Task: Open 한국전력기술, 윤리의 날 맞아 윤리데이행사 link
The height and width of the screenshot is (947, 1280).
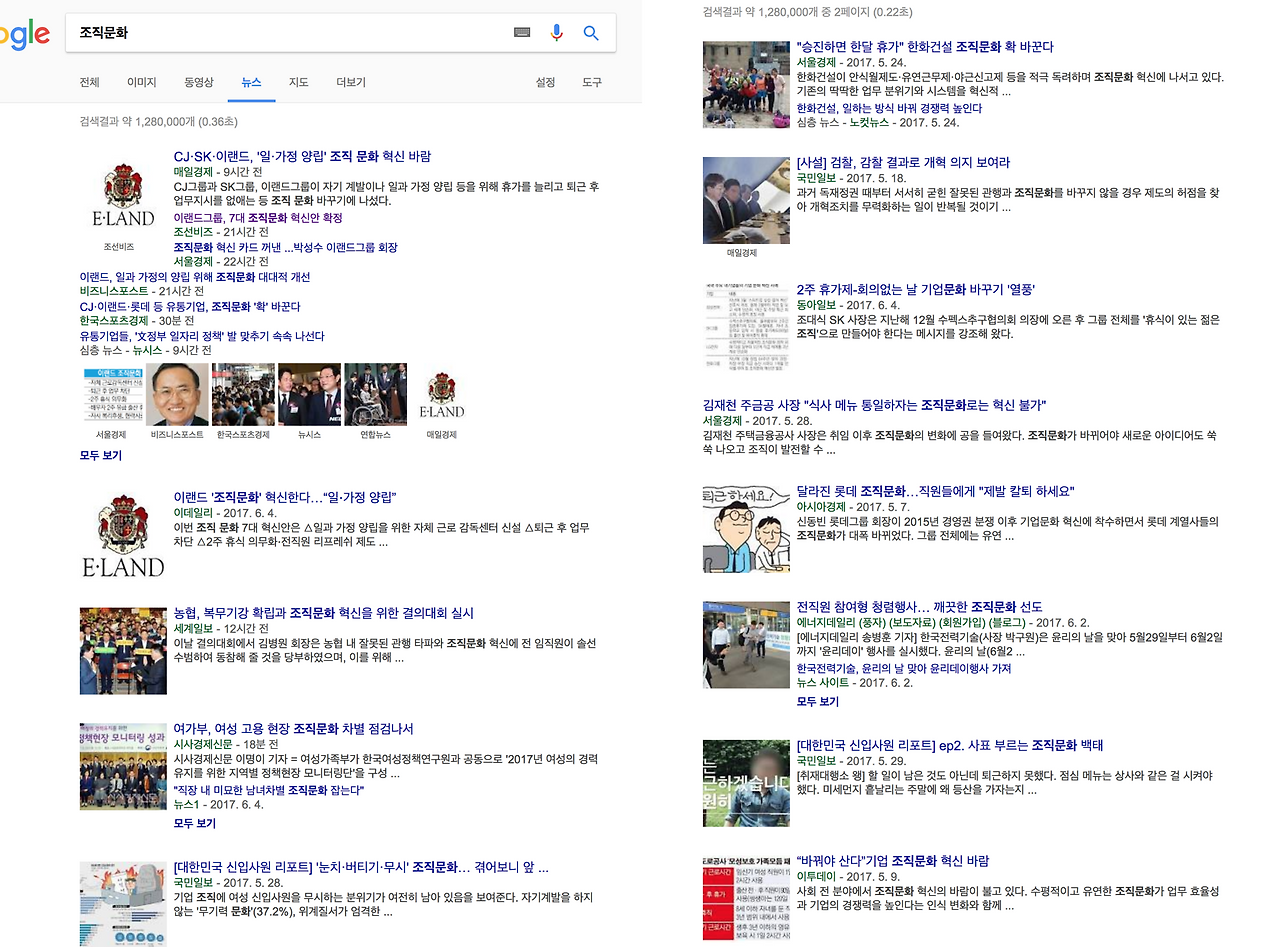Action: 904,669
